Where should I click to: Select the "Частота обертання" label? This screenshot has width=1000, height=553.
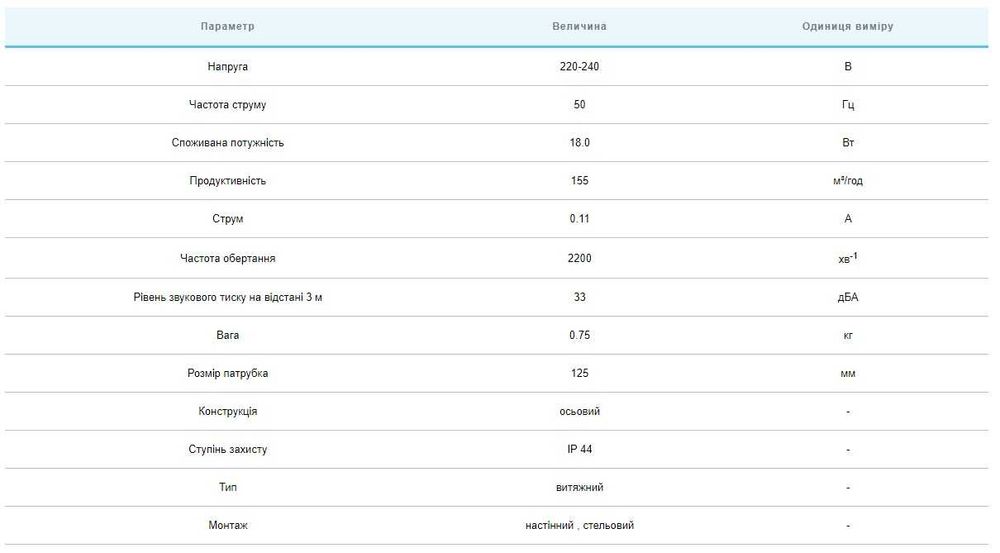point(228,258)
